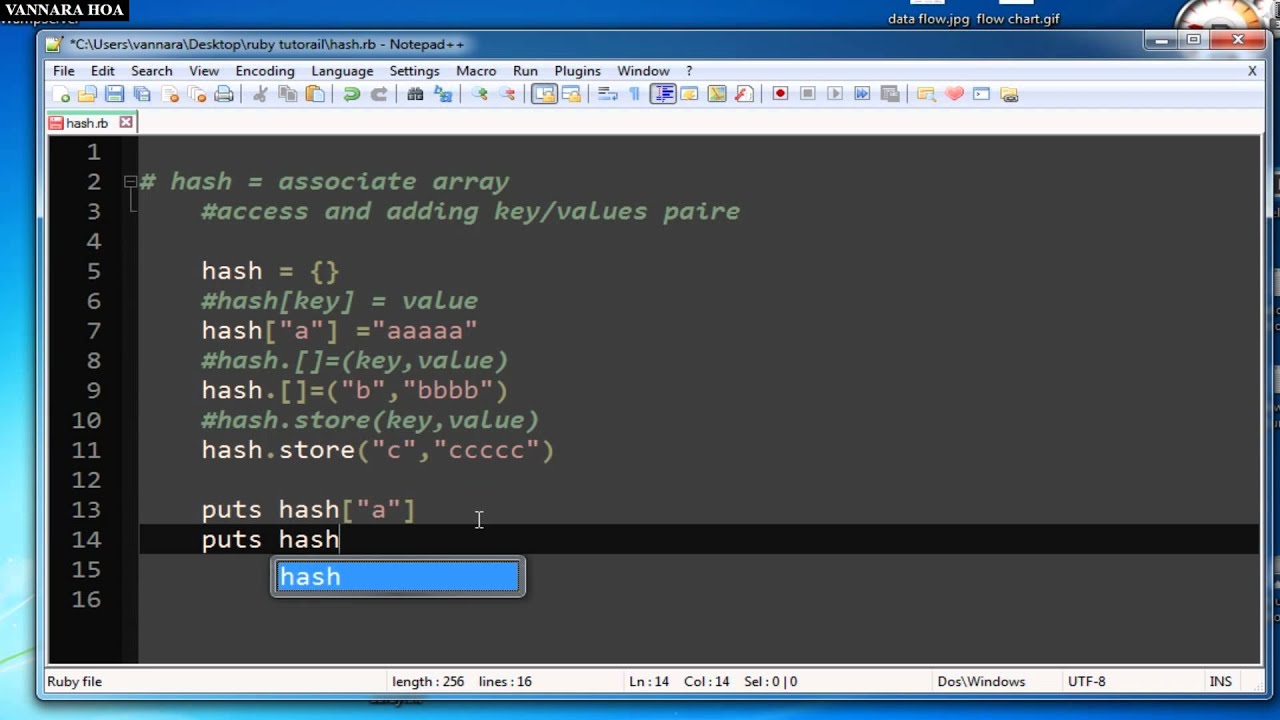
Task: Toggle synchronize vertical scrolling icon
Action: (544, 94)
